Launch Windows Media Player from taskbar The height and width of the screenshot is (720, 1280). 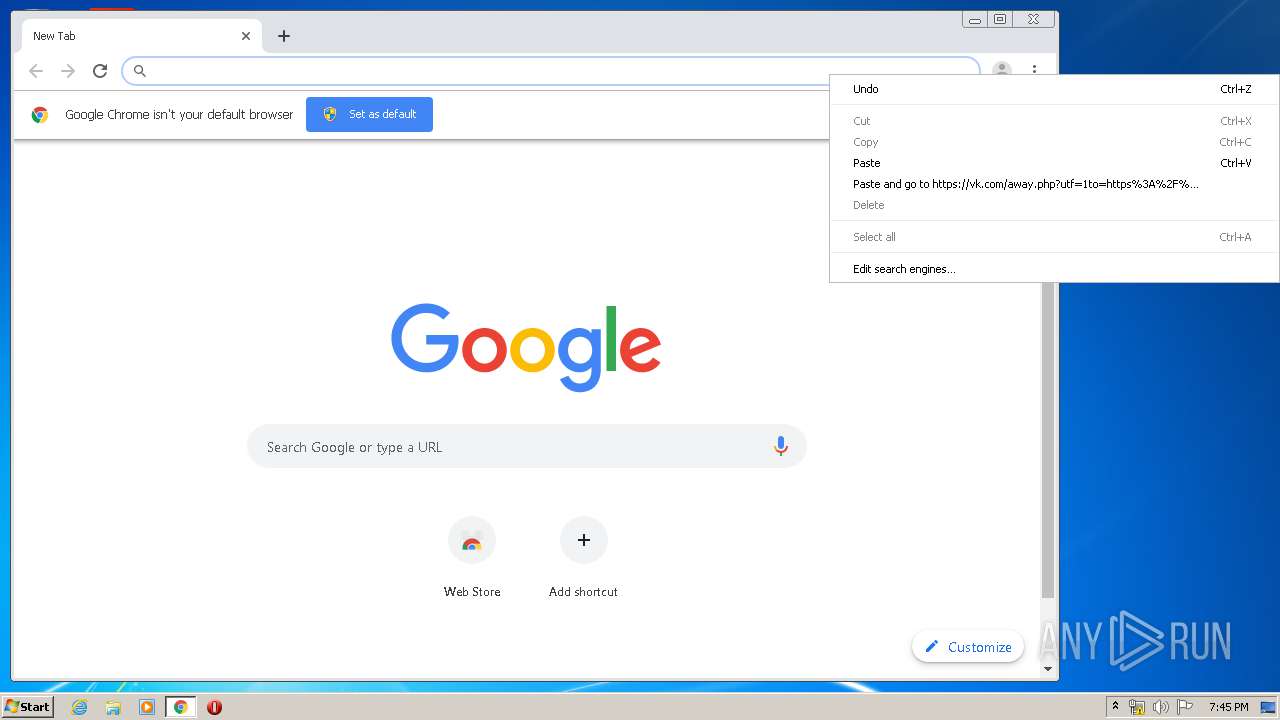(147, 707)
